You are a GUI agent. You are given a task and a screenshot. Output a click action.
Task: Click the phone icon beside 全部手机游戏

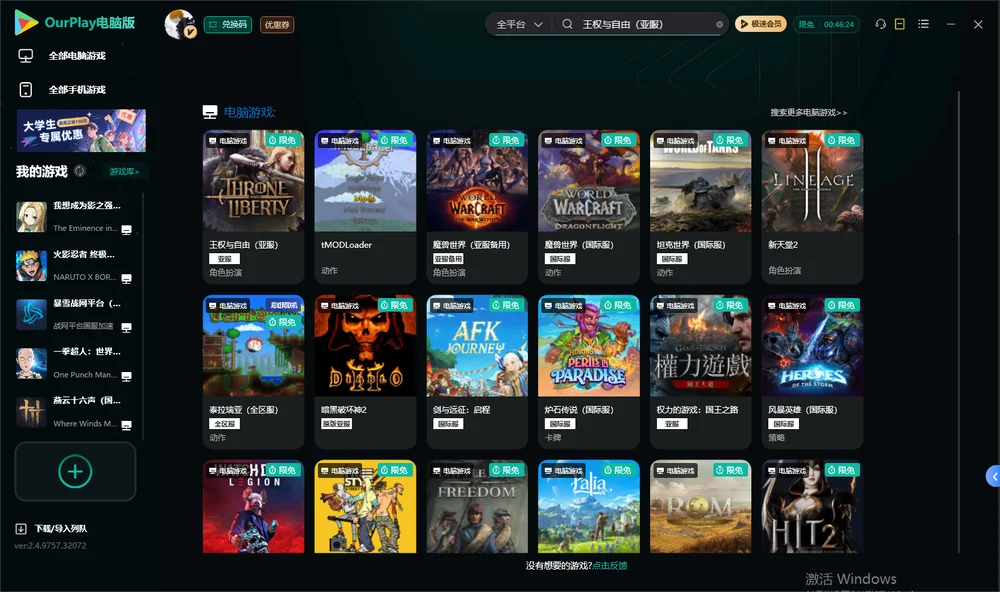(x=26, y=89)
